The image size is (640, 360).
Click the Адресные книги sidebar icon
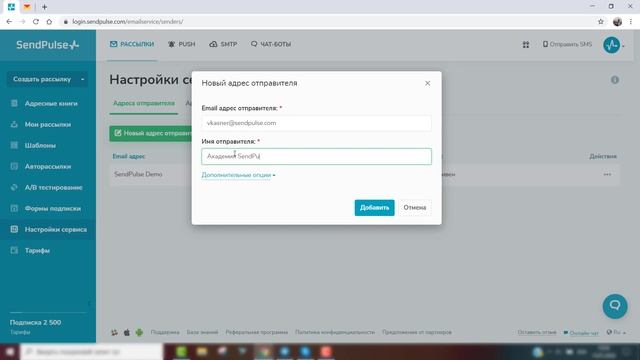point(14,103)
